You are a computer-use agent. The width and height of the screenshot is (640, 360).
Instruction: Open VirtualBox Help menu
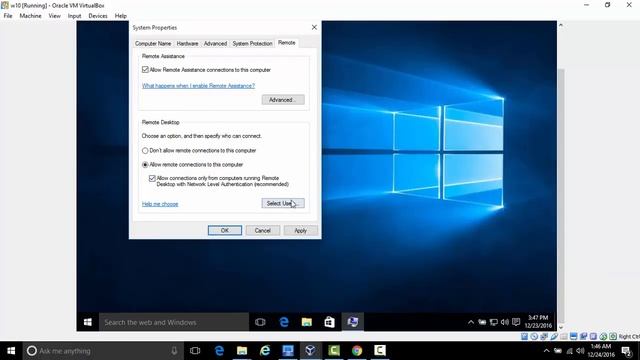(x=120, y=16)
